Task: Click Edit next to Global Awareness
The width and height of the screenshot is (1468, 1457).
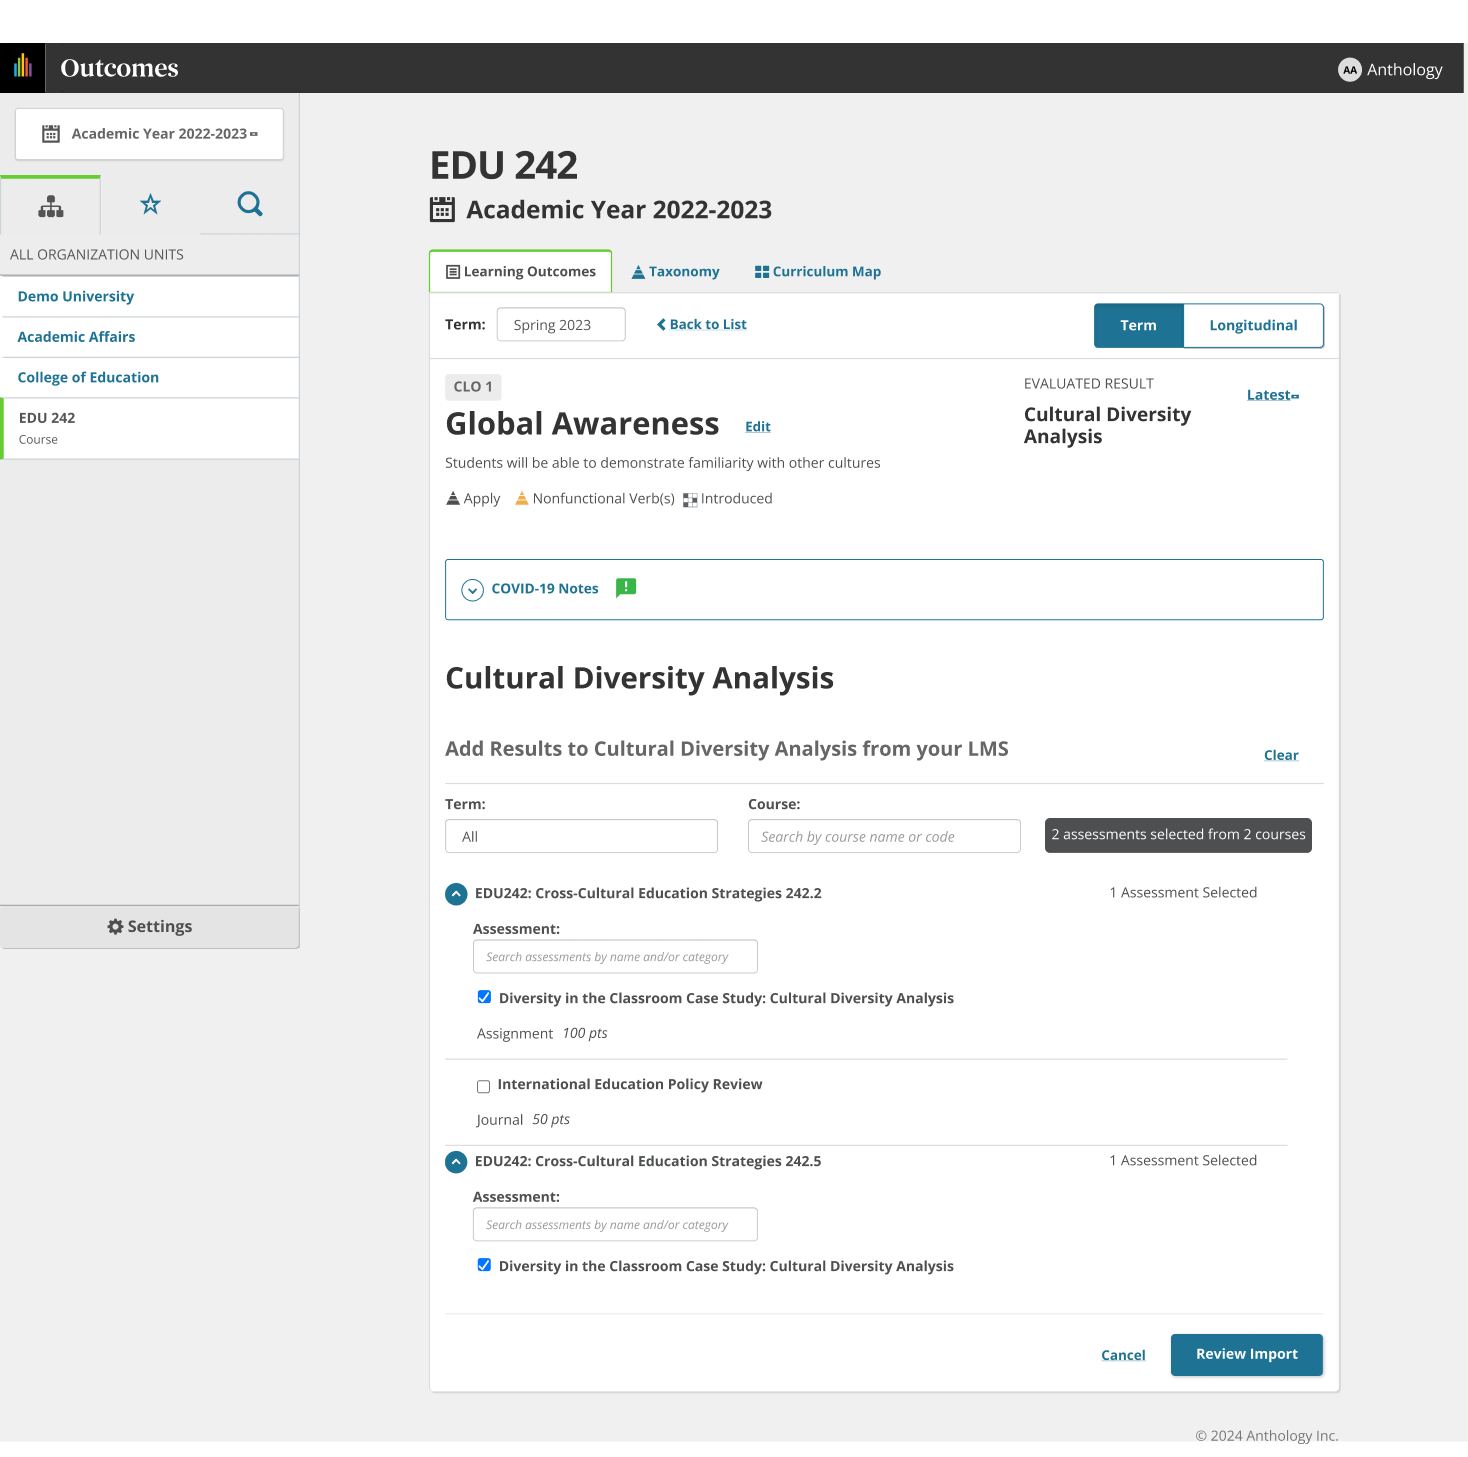Action: 758,427
